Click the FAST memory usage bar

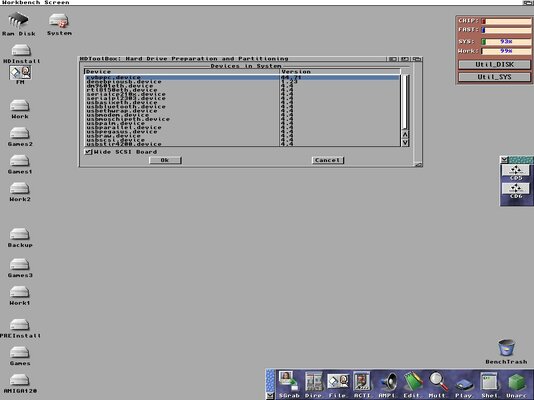(x=506, y=30)
